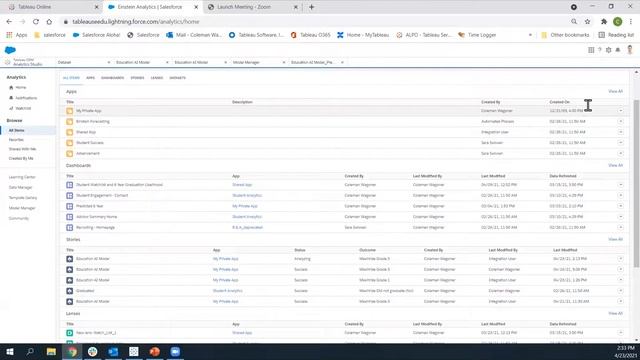Open row actions dropdown for Advancement app
The image size is (640, 360).
620,153
